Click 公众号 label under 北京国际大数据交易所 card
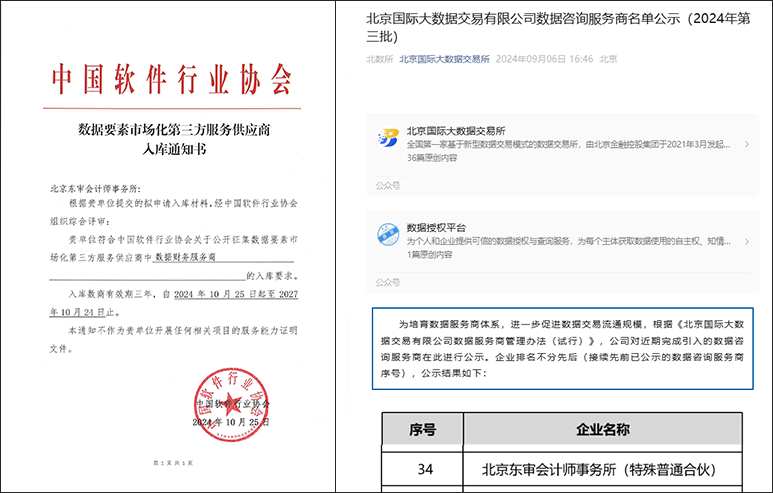The width and height of the screenshot is (773, 493). (387, 186)
